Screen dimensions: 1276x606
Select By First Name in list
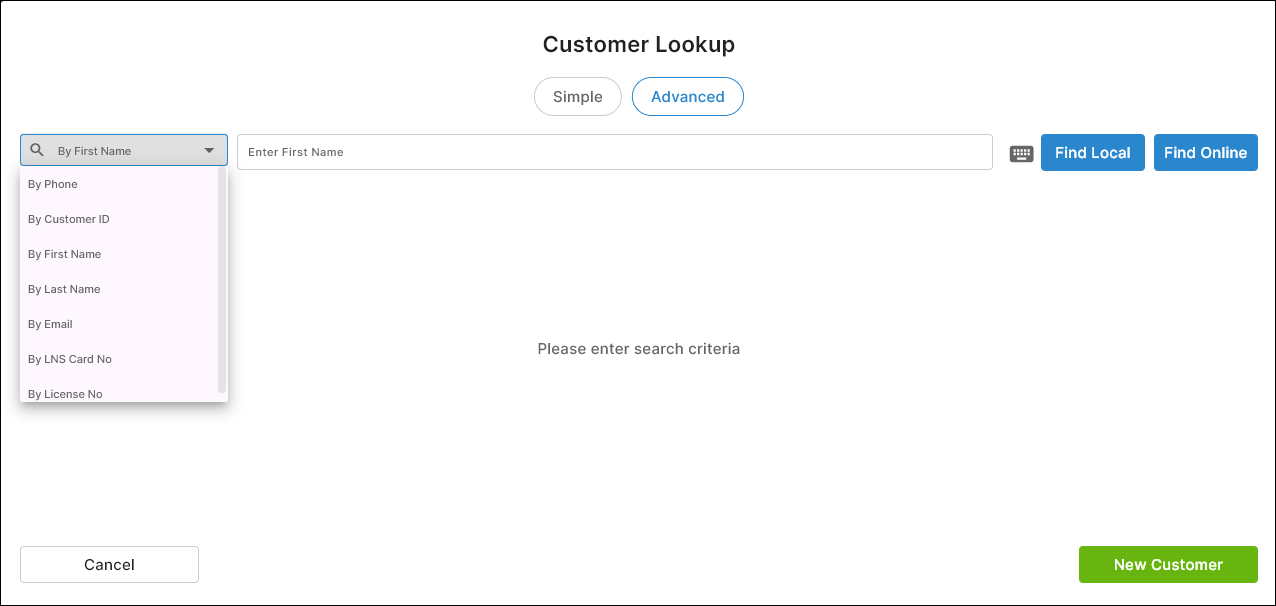[x=119, y=254]
